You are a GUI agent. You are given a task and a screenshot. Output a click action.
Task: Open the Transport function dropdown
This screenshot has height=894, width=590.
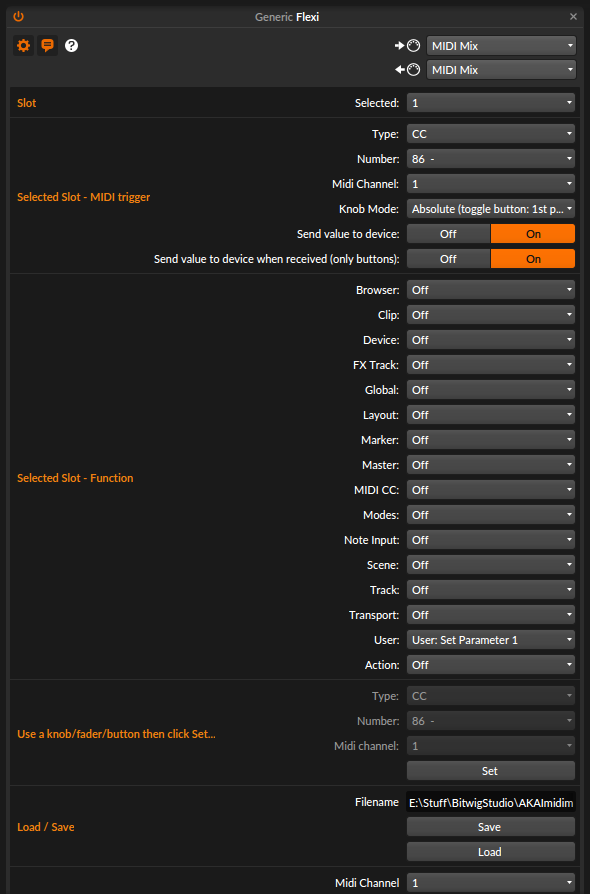(491, 615)
